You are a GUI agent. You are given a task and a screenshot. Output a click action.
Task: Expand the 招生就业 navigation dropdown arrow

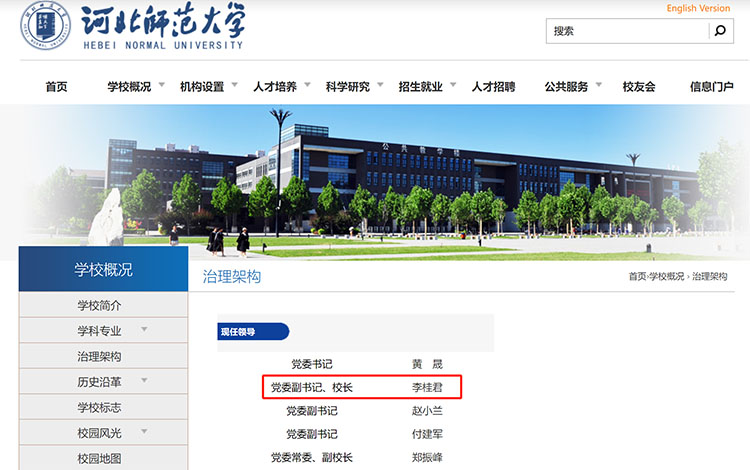[453, 86]
